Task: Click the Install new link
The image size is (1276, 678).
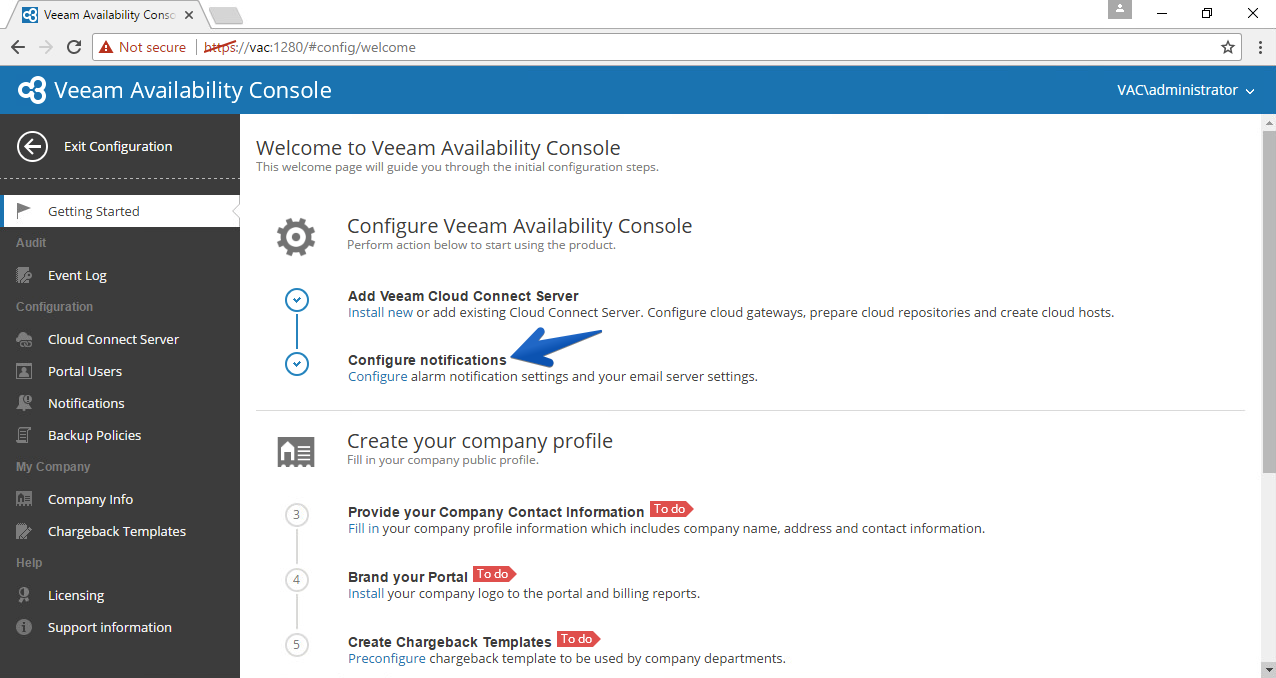Action: click(x=380, y=312)
